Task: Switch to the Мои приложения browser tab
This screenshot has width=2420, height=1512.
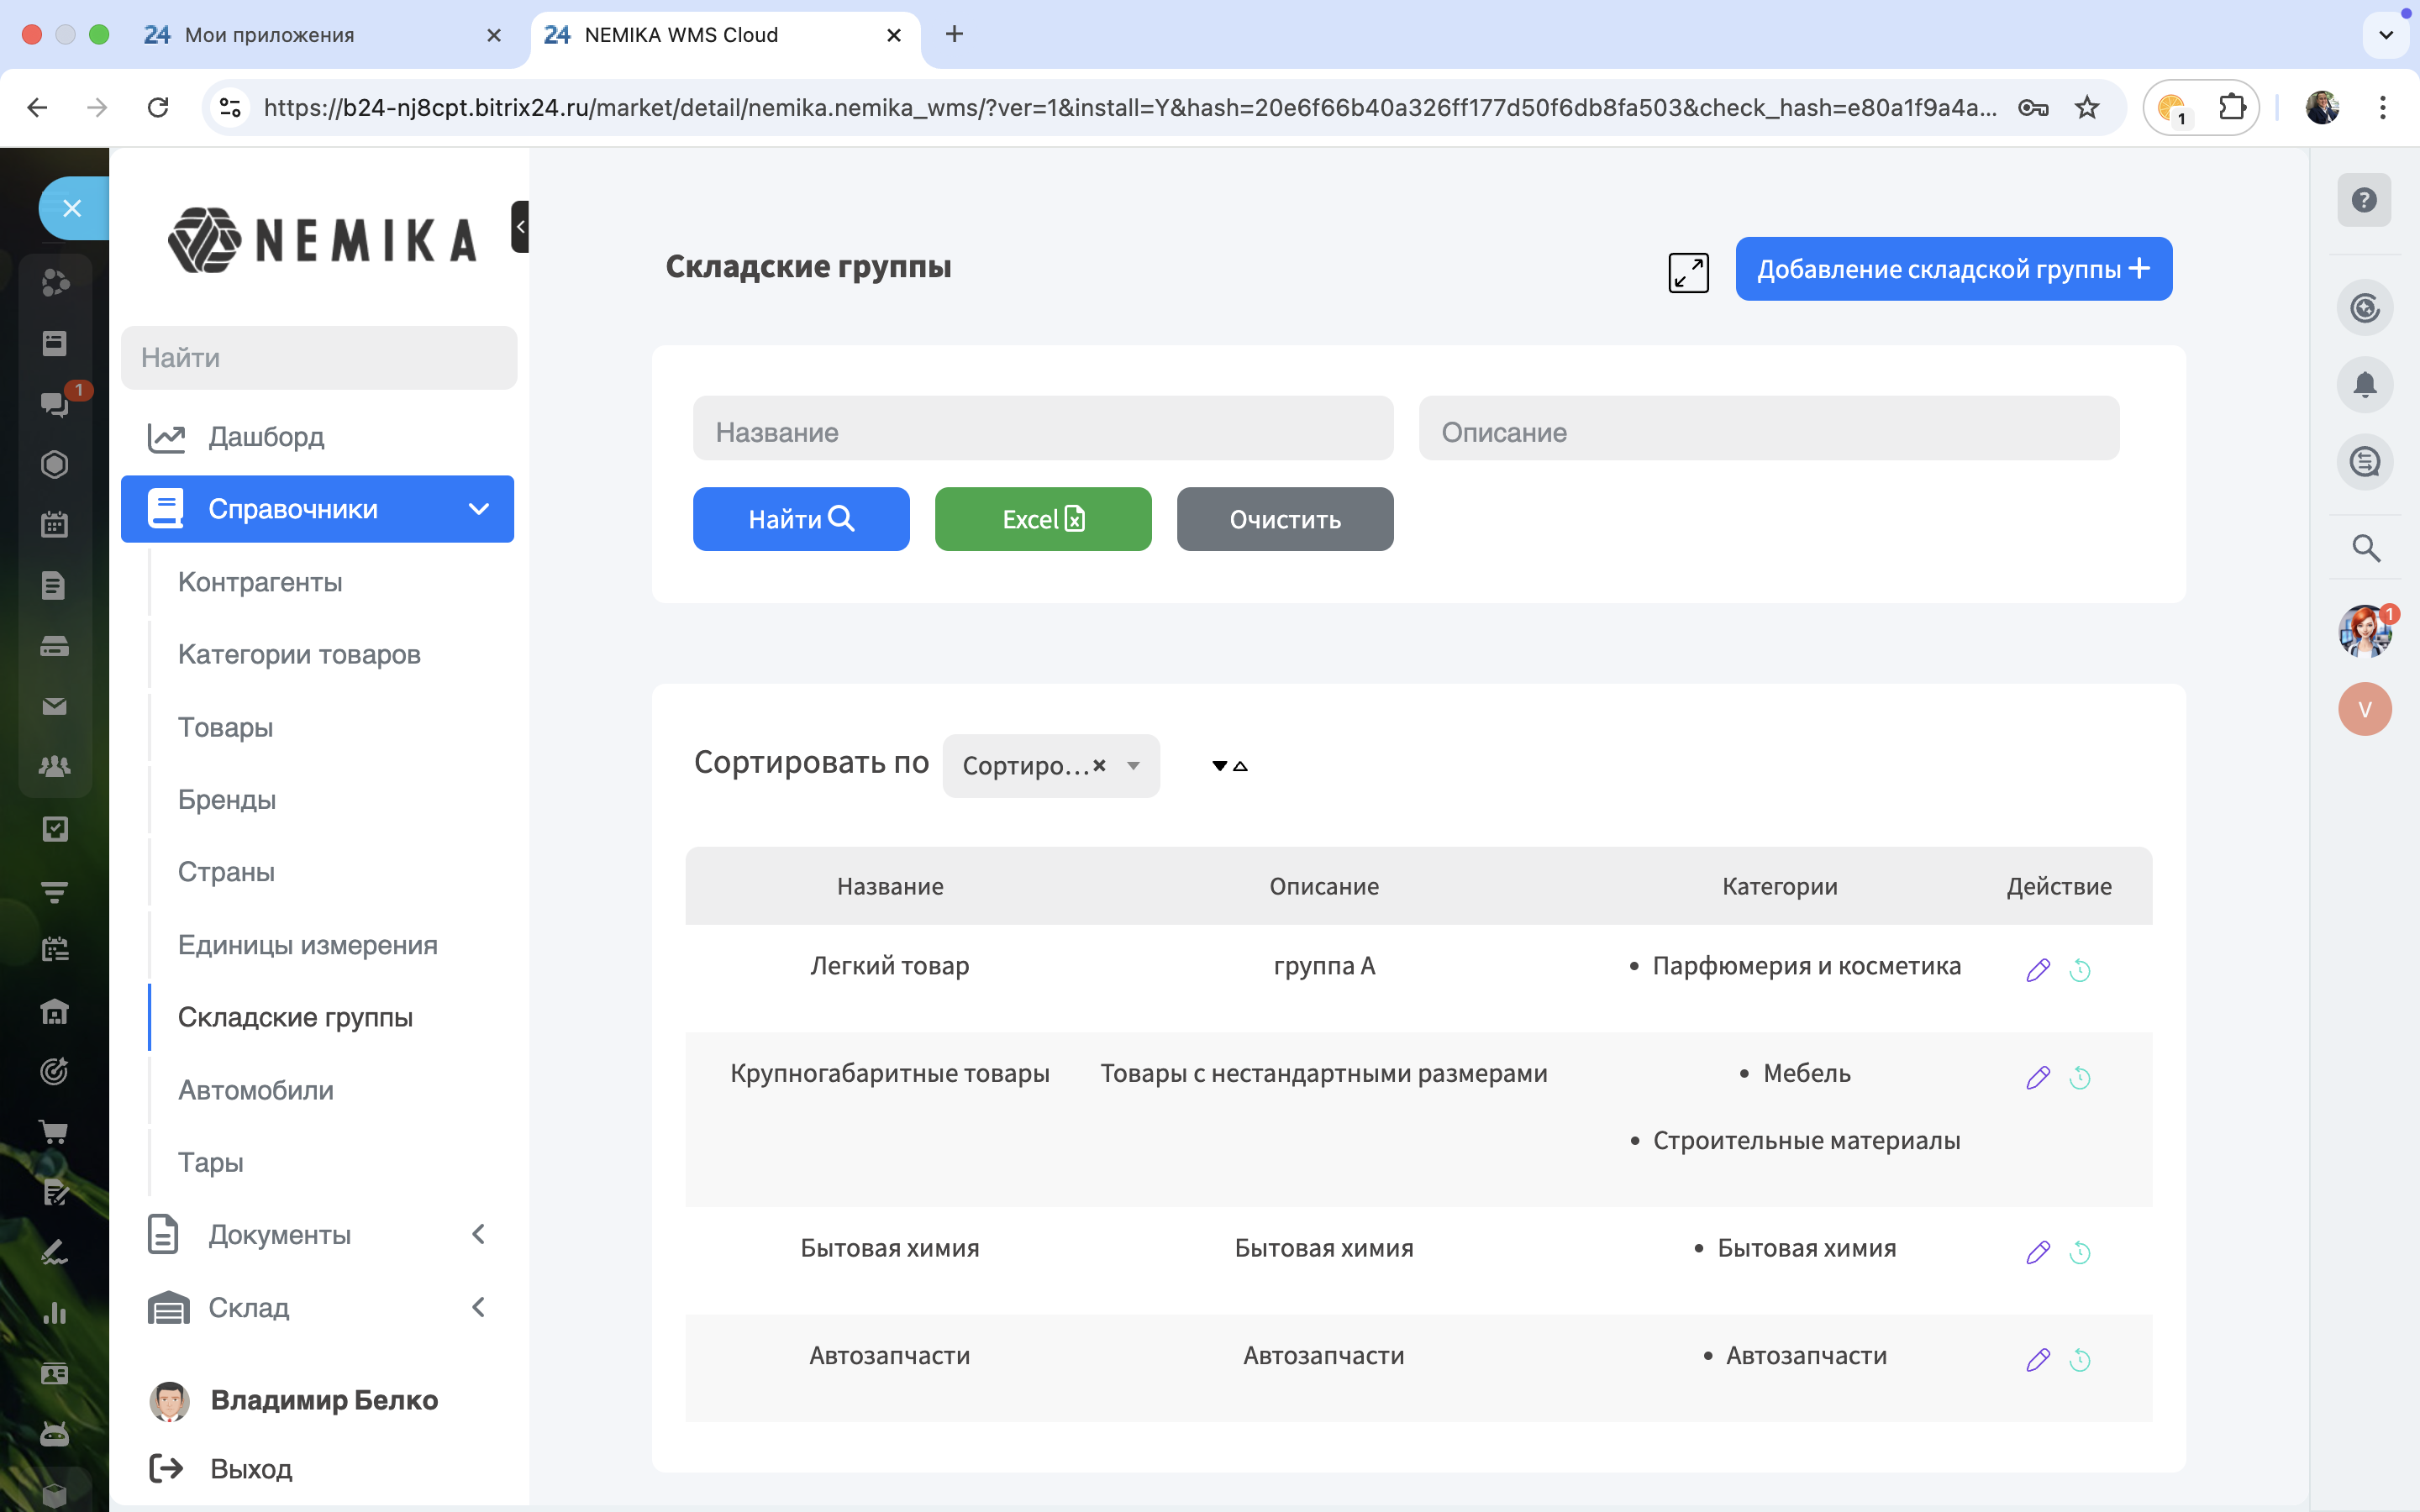Action: tap(270, 35)
